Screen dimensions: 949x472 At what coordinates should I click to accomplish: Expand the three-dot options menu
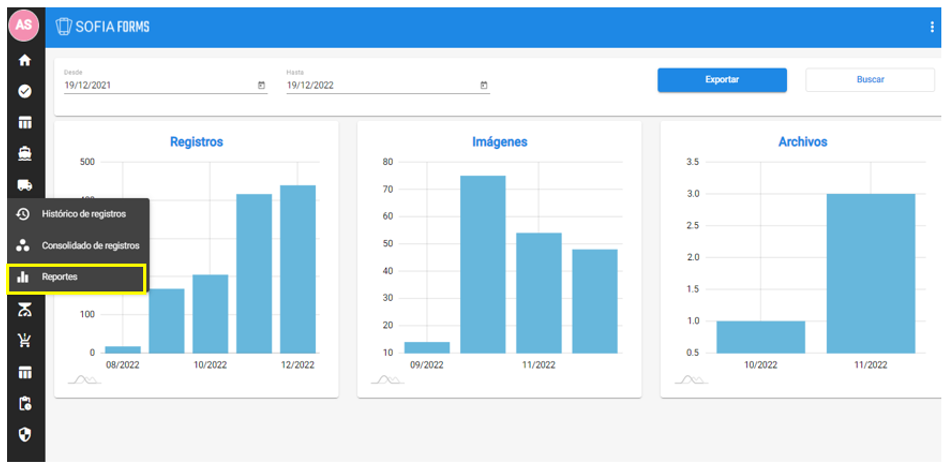point(932,27)
